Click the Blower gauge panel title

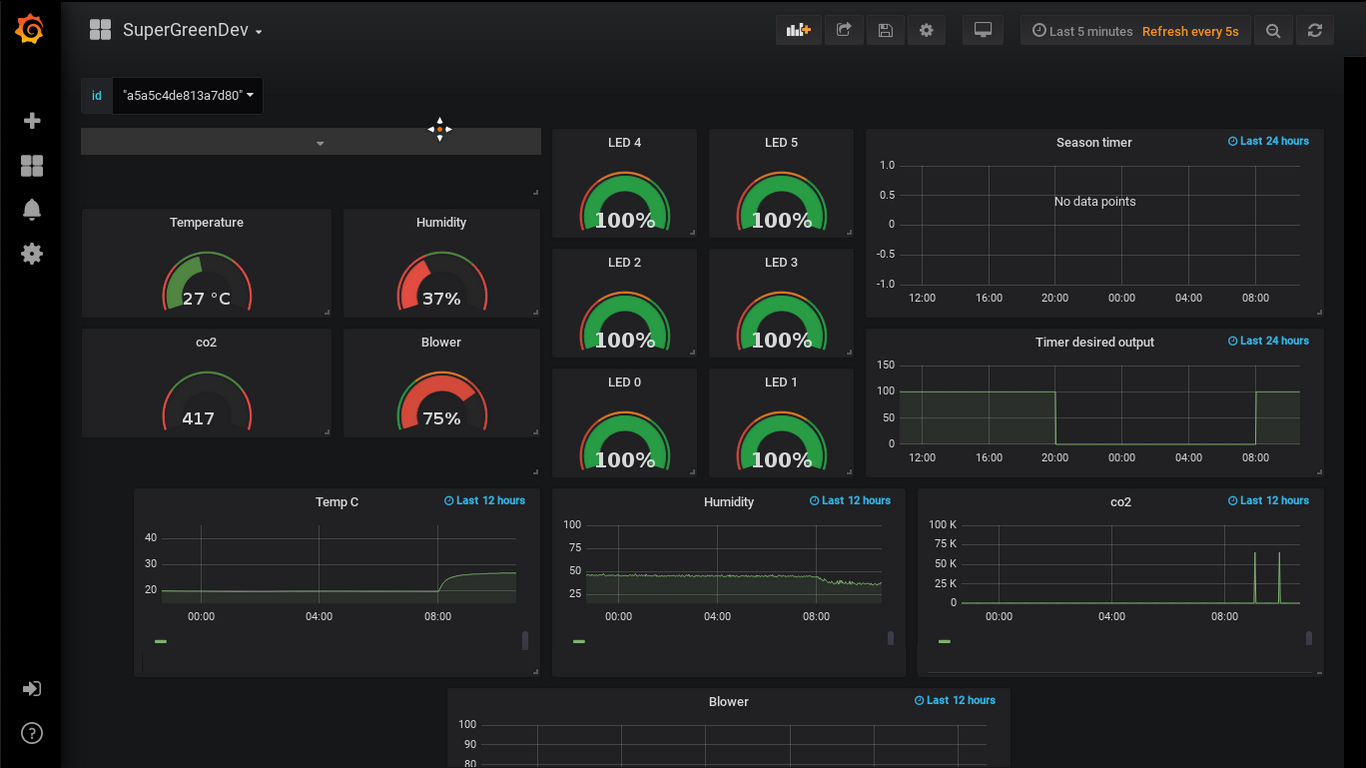pos(441,342)
